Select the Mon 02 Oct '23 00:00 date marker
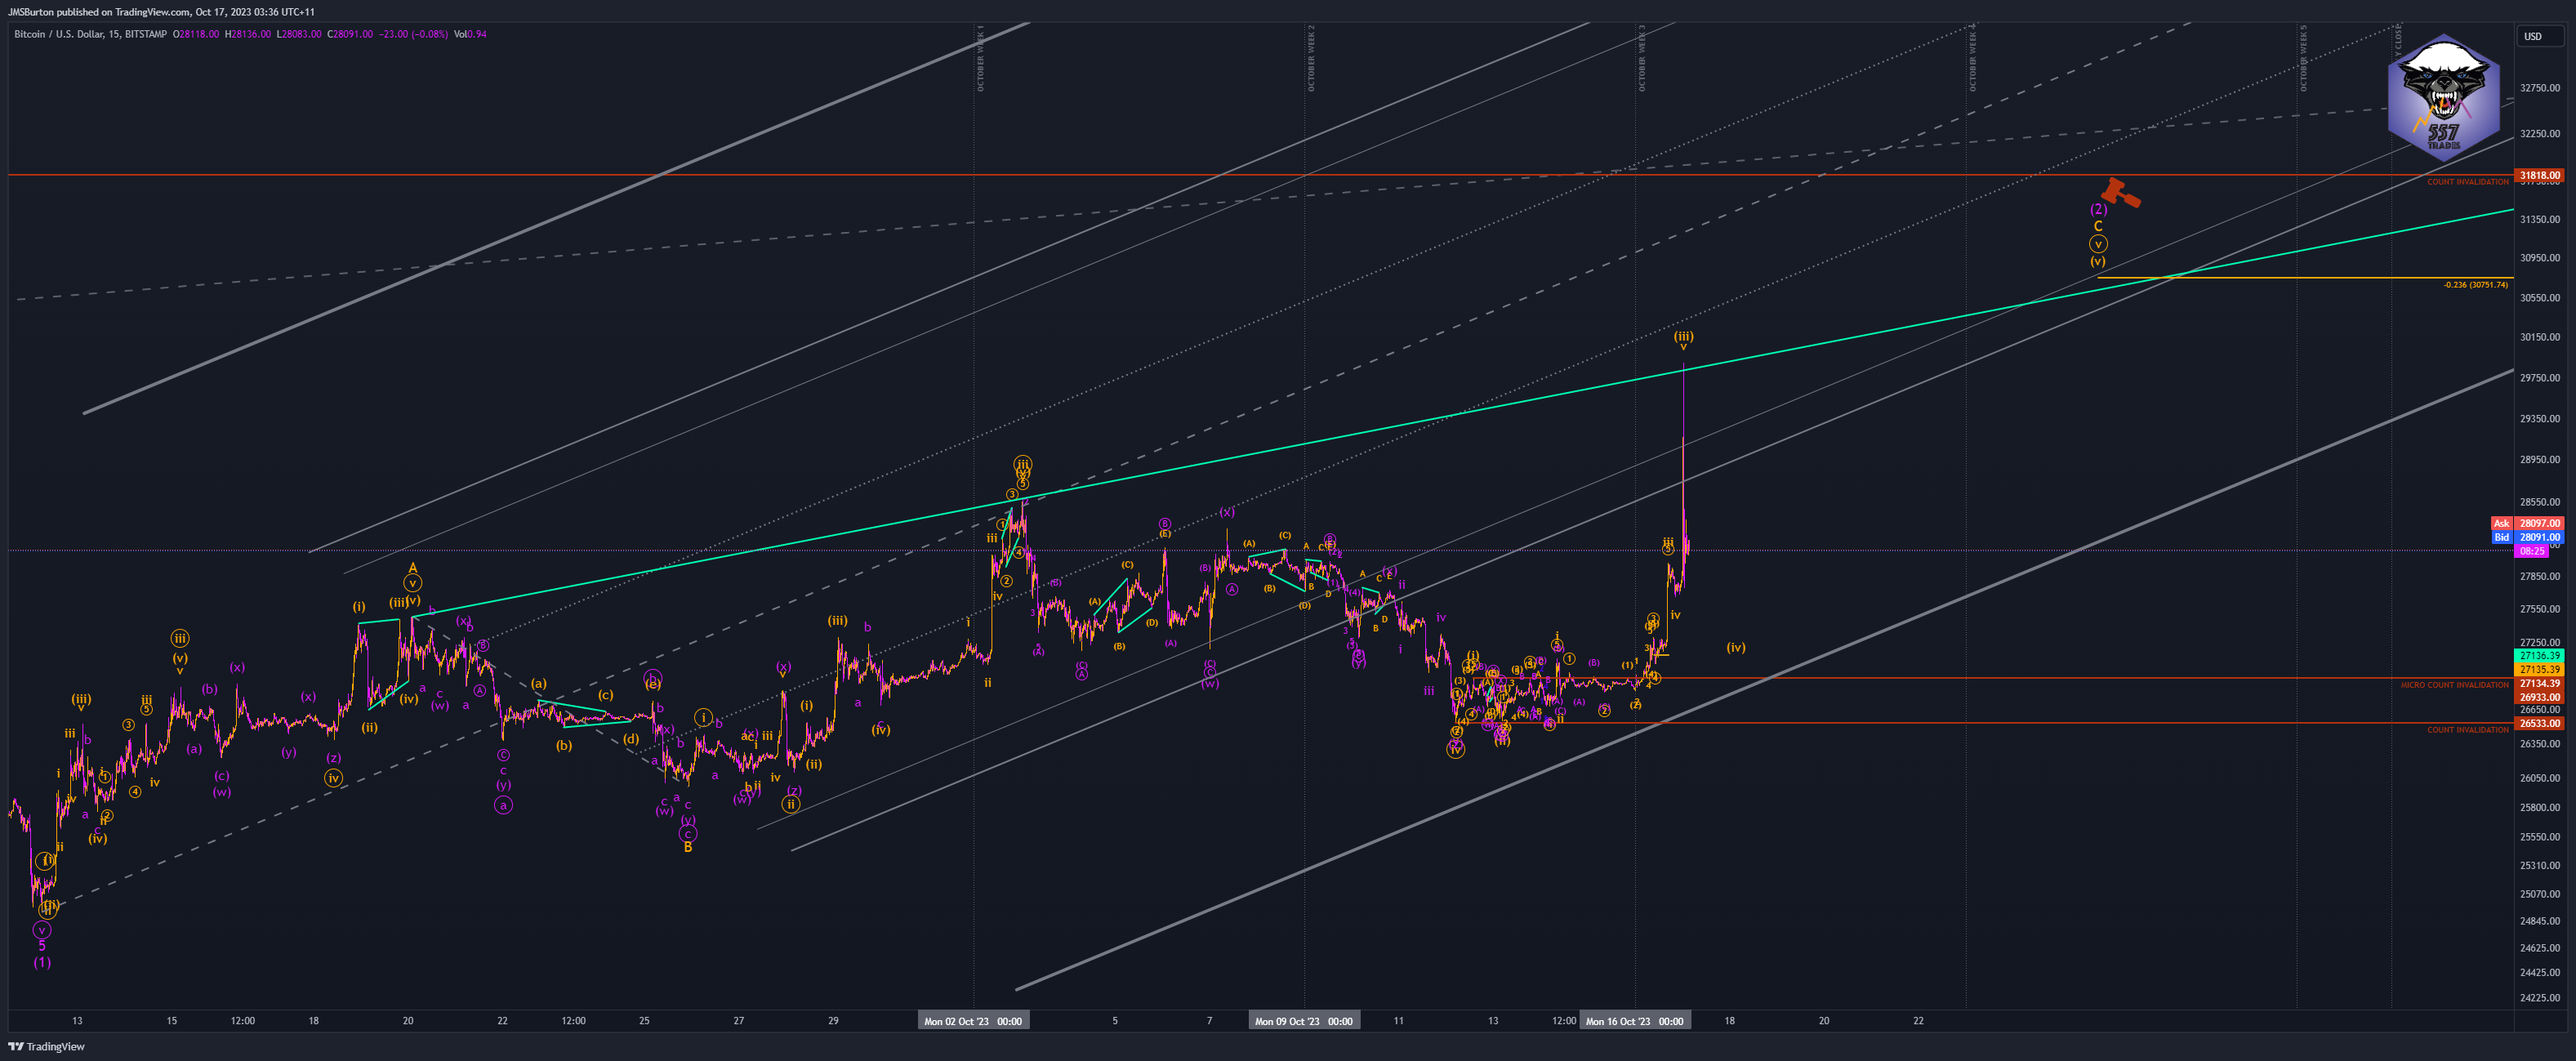The height and width of the screenshot is (1061, 2576). pyautogui.click(x=973, y=1021)
